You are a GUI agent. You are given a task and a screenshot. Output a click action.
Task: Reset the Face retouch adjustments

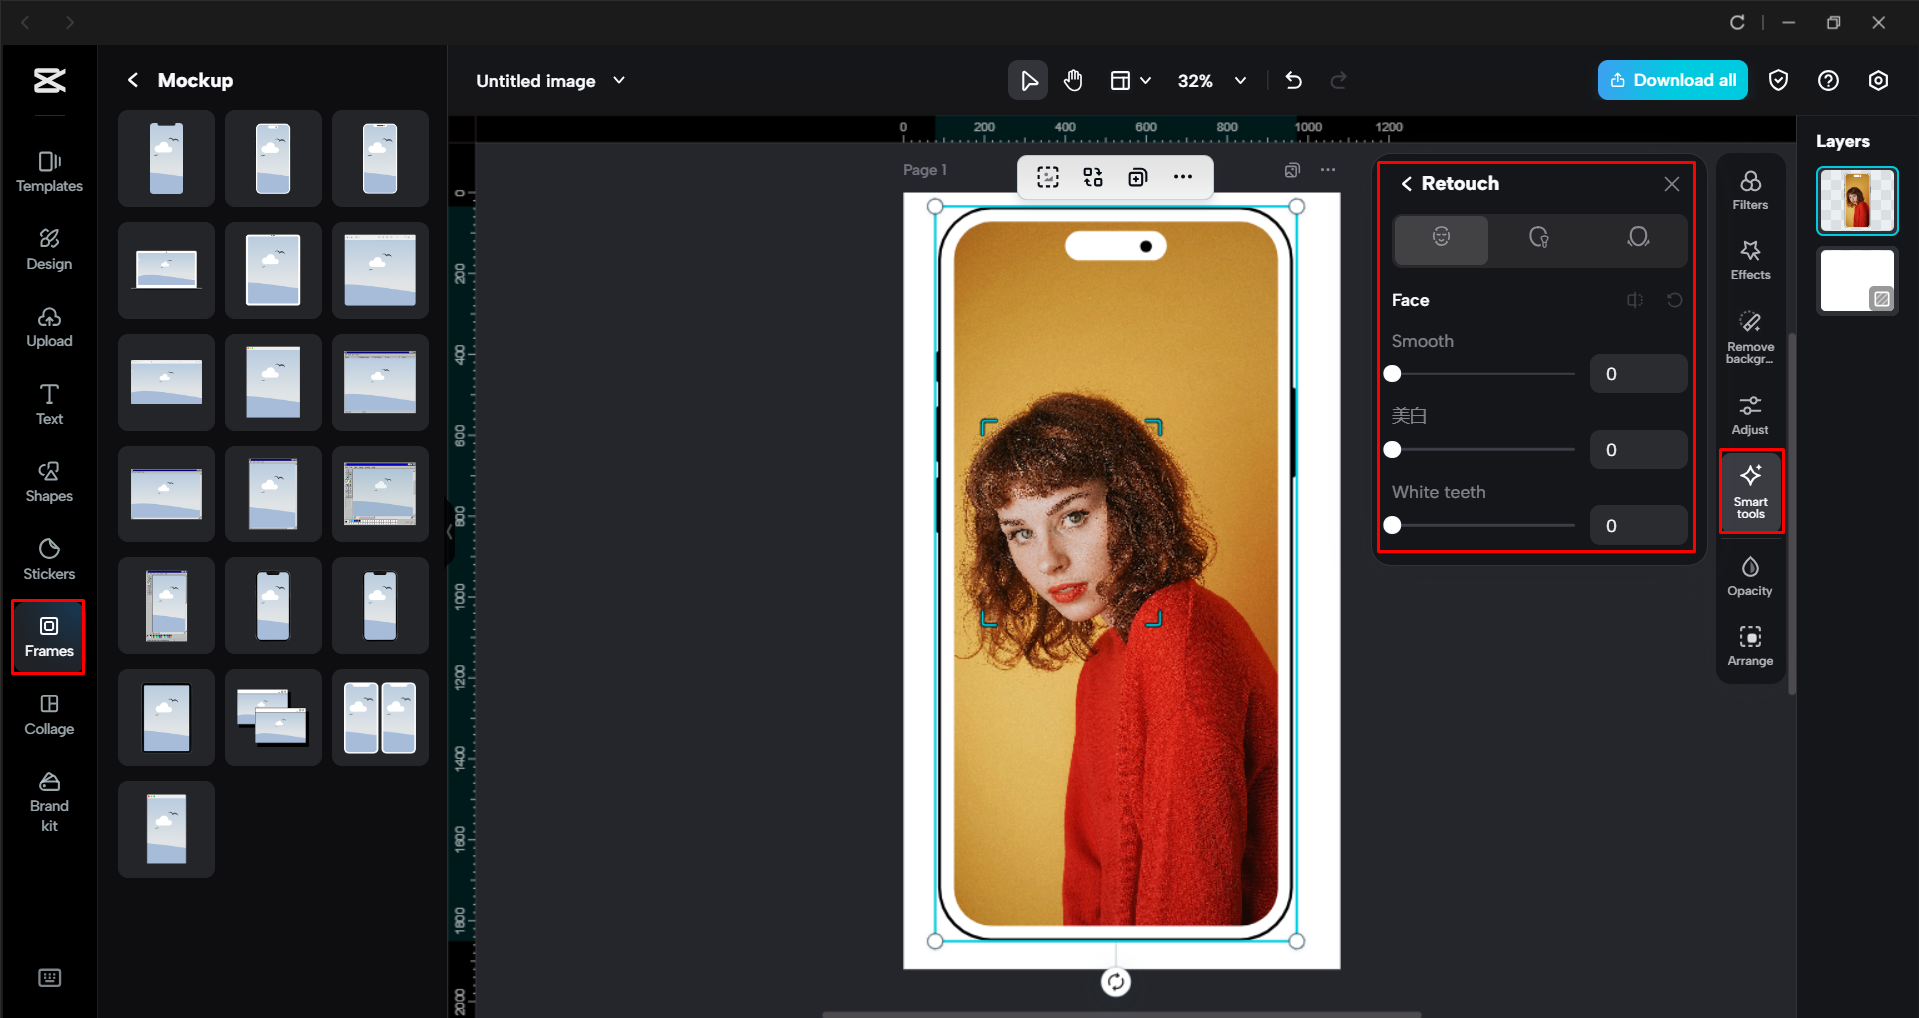coord(1675,299)
